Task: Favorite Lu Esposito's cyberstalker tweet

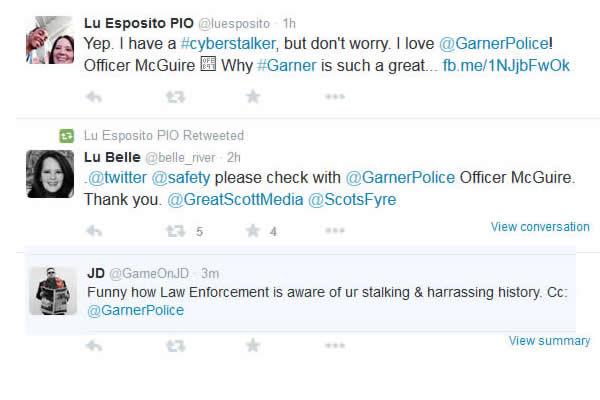Action: point(253,97)
